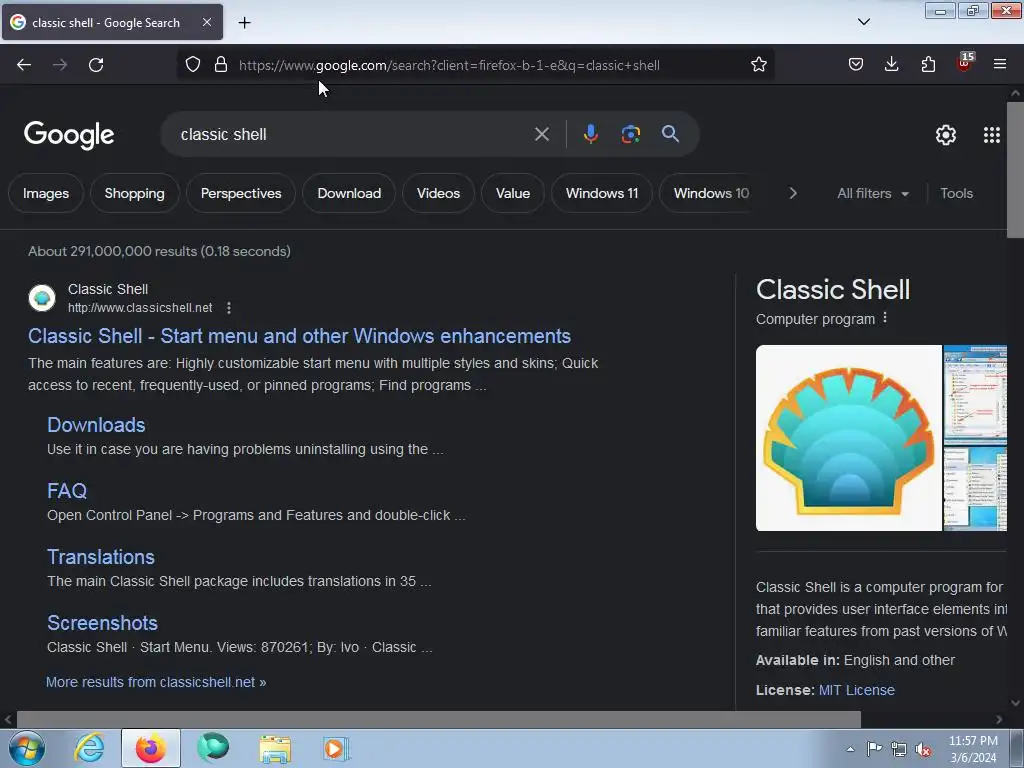Image resolution: width=1024 pixels, height=768 pixels.
Task: Open the Windows Start orb
Action: [27, 748]
